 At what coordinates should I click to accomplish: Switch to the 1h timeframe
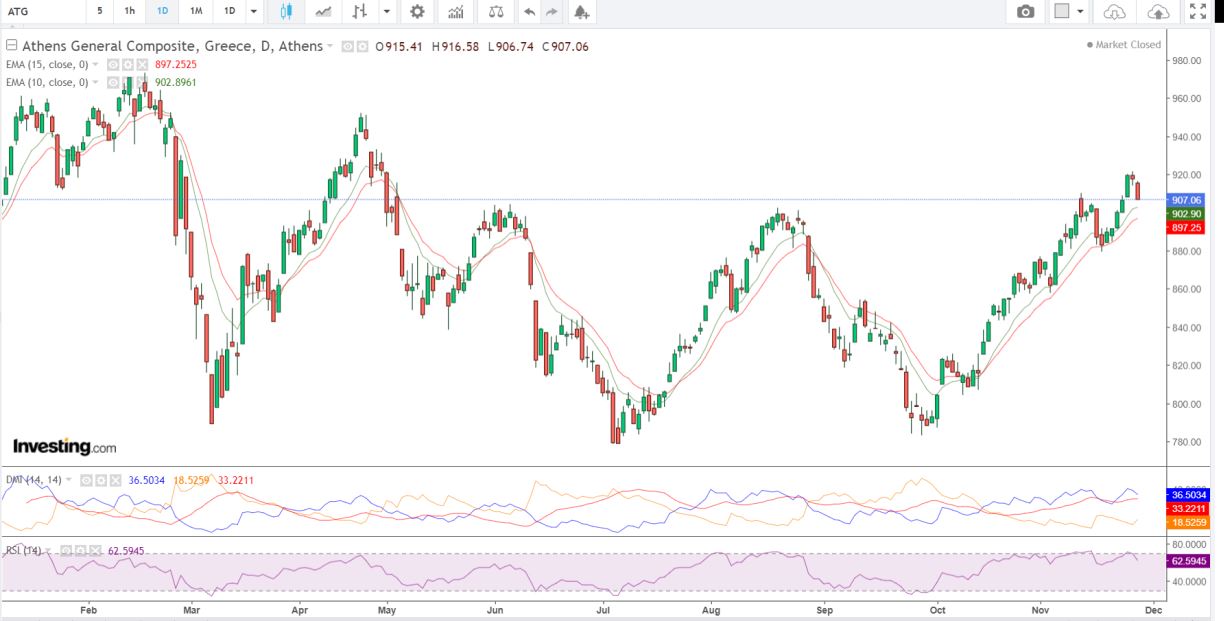pyautogui.click(x=130, y=12)
